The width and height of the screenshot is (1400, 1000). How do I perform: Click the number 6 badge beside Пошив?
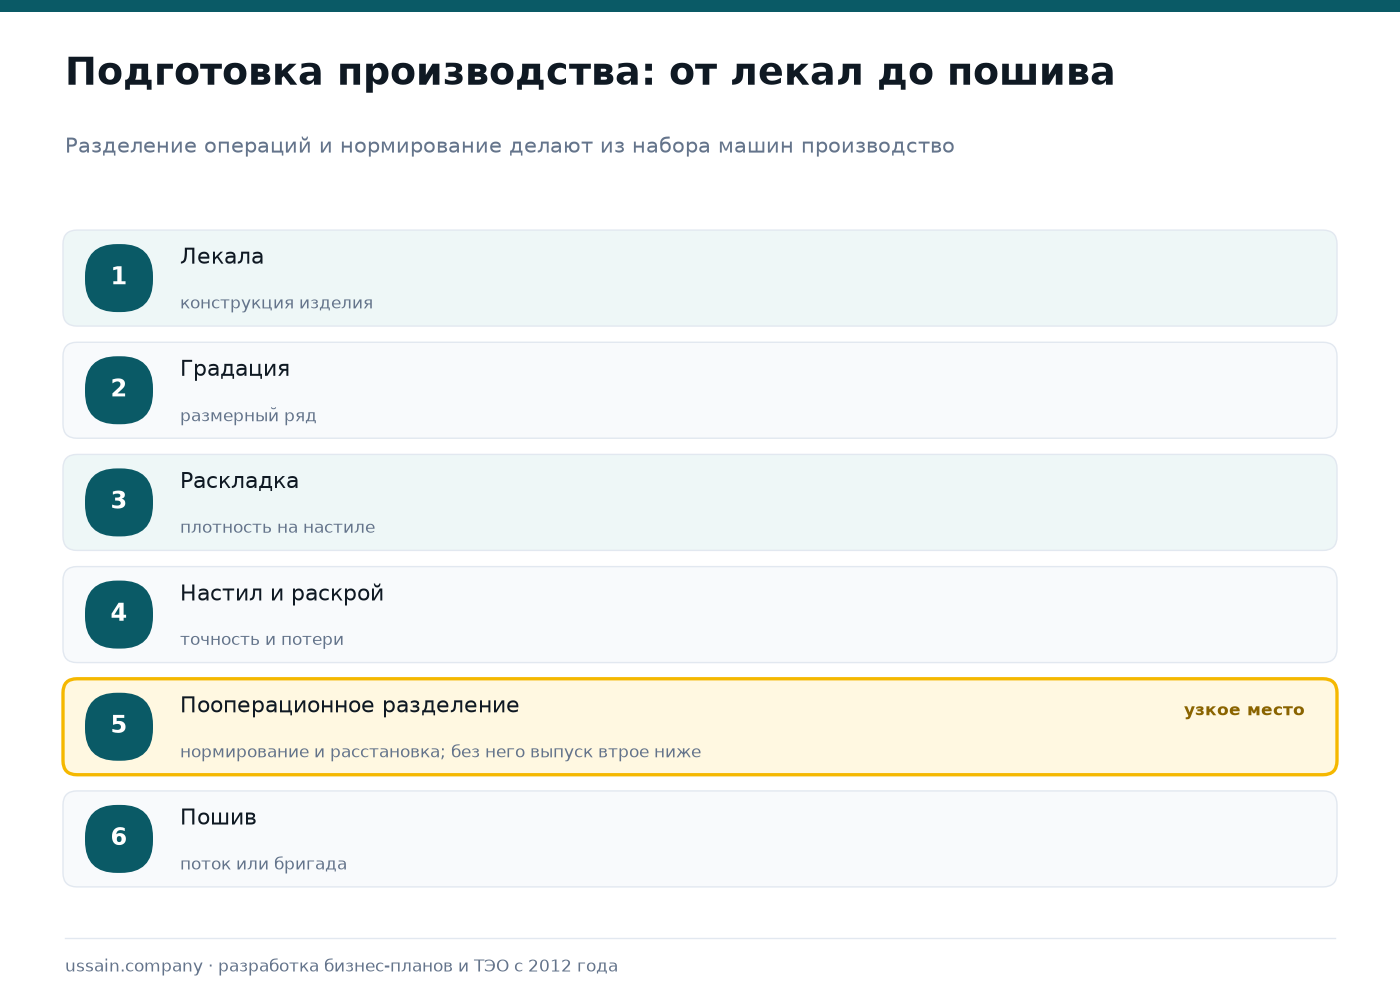(x=119, y=838)
